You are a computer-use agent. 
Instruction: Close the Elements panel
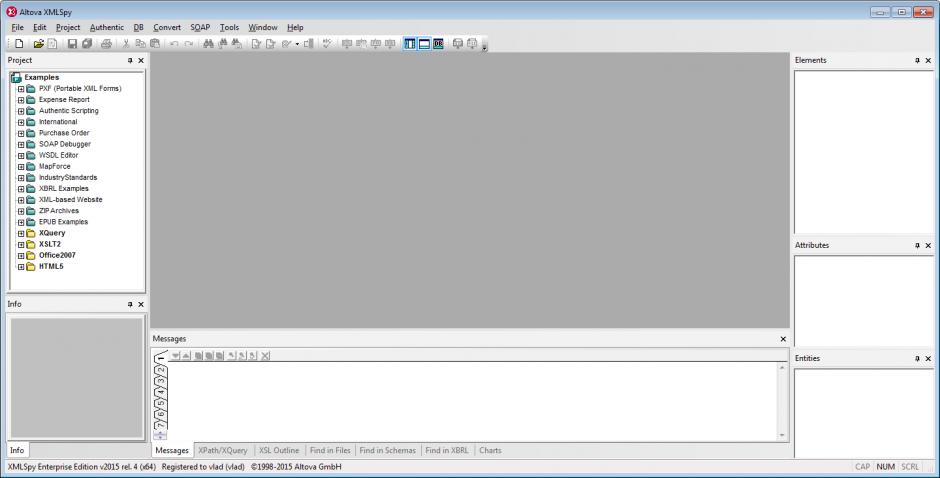(928, 61)
